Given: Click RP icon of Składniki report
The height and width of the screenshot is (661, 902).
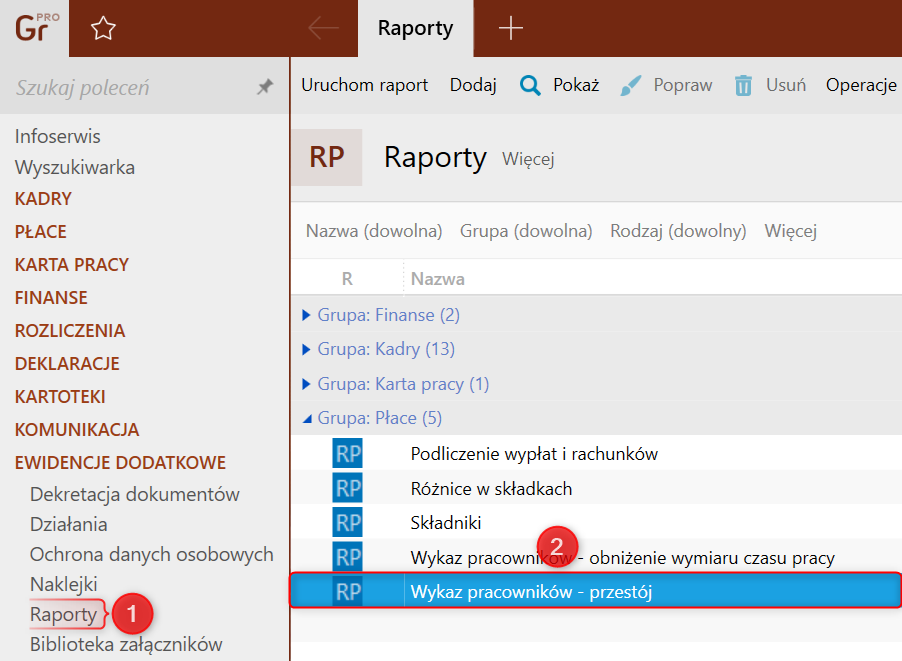Looking at the screenshot, I should pos(348,523).
